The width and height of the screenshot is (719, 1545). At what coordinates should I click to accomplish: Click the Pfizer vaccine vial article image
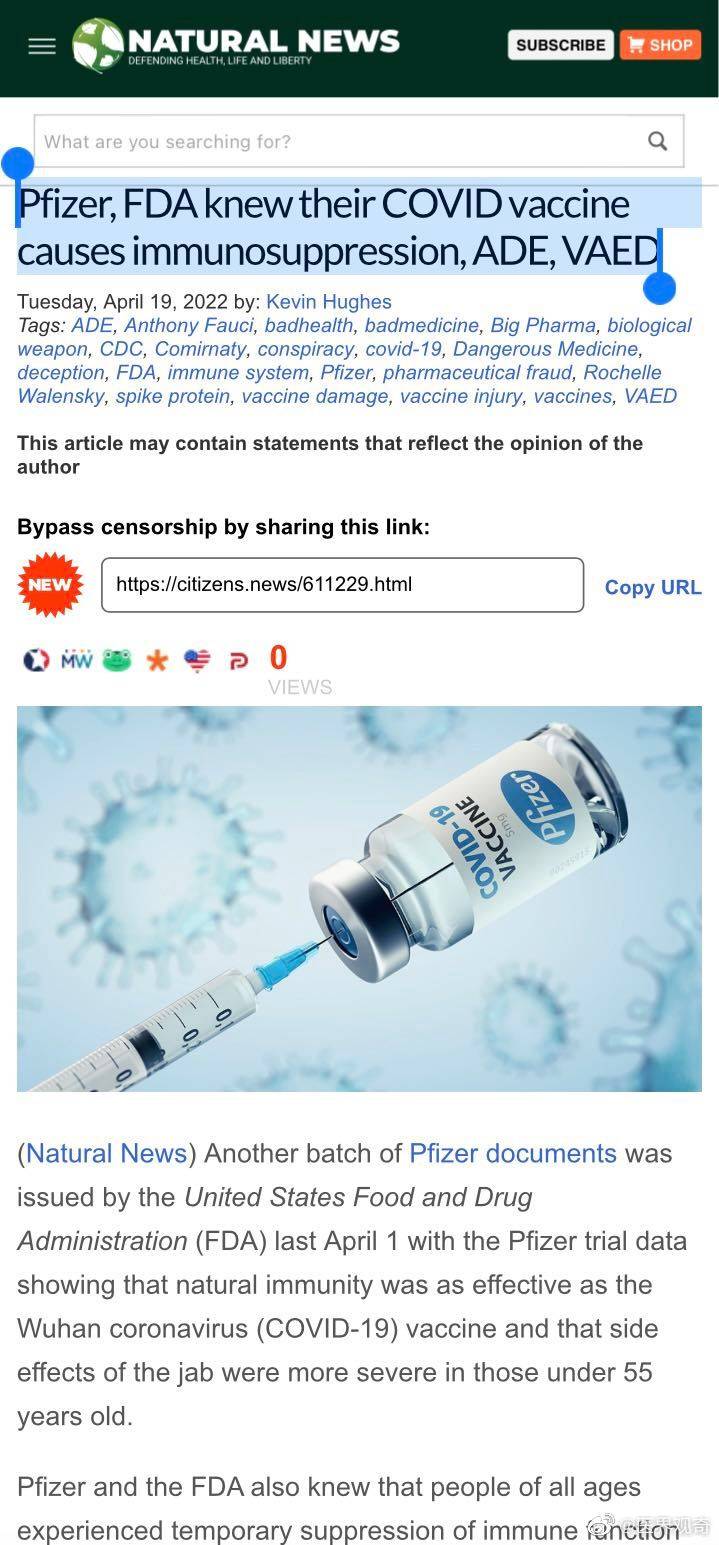click(359, 898)
